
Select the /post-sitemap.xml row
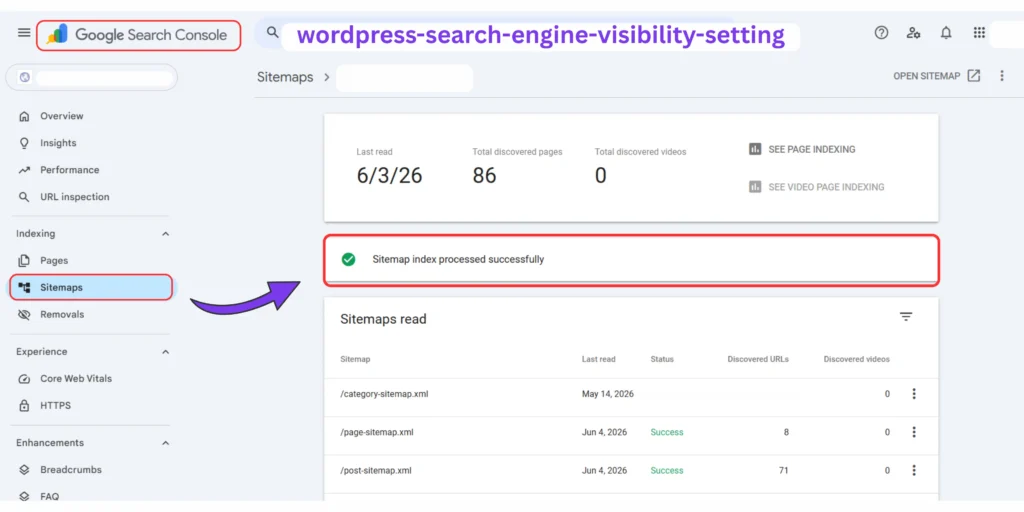[x=631, y=470]
